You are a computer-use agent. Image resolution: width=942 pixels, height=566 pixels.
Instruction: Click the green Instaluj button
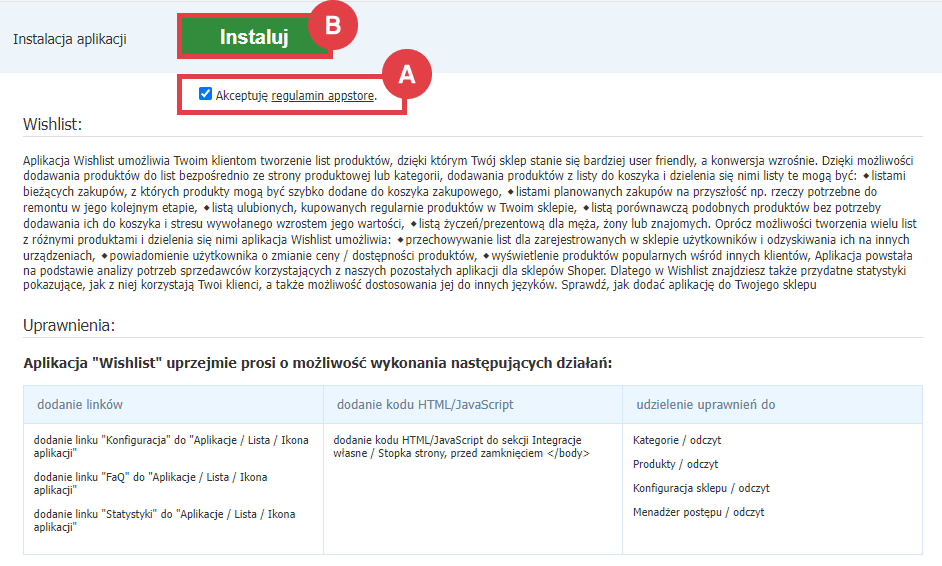254,38
